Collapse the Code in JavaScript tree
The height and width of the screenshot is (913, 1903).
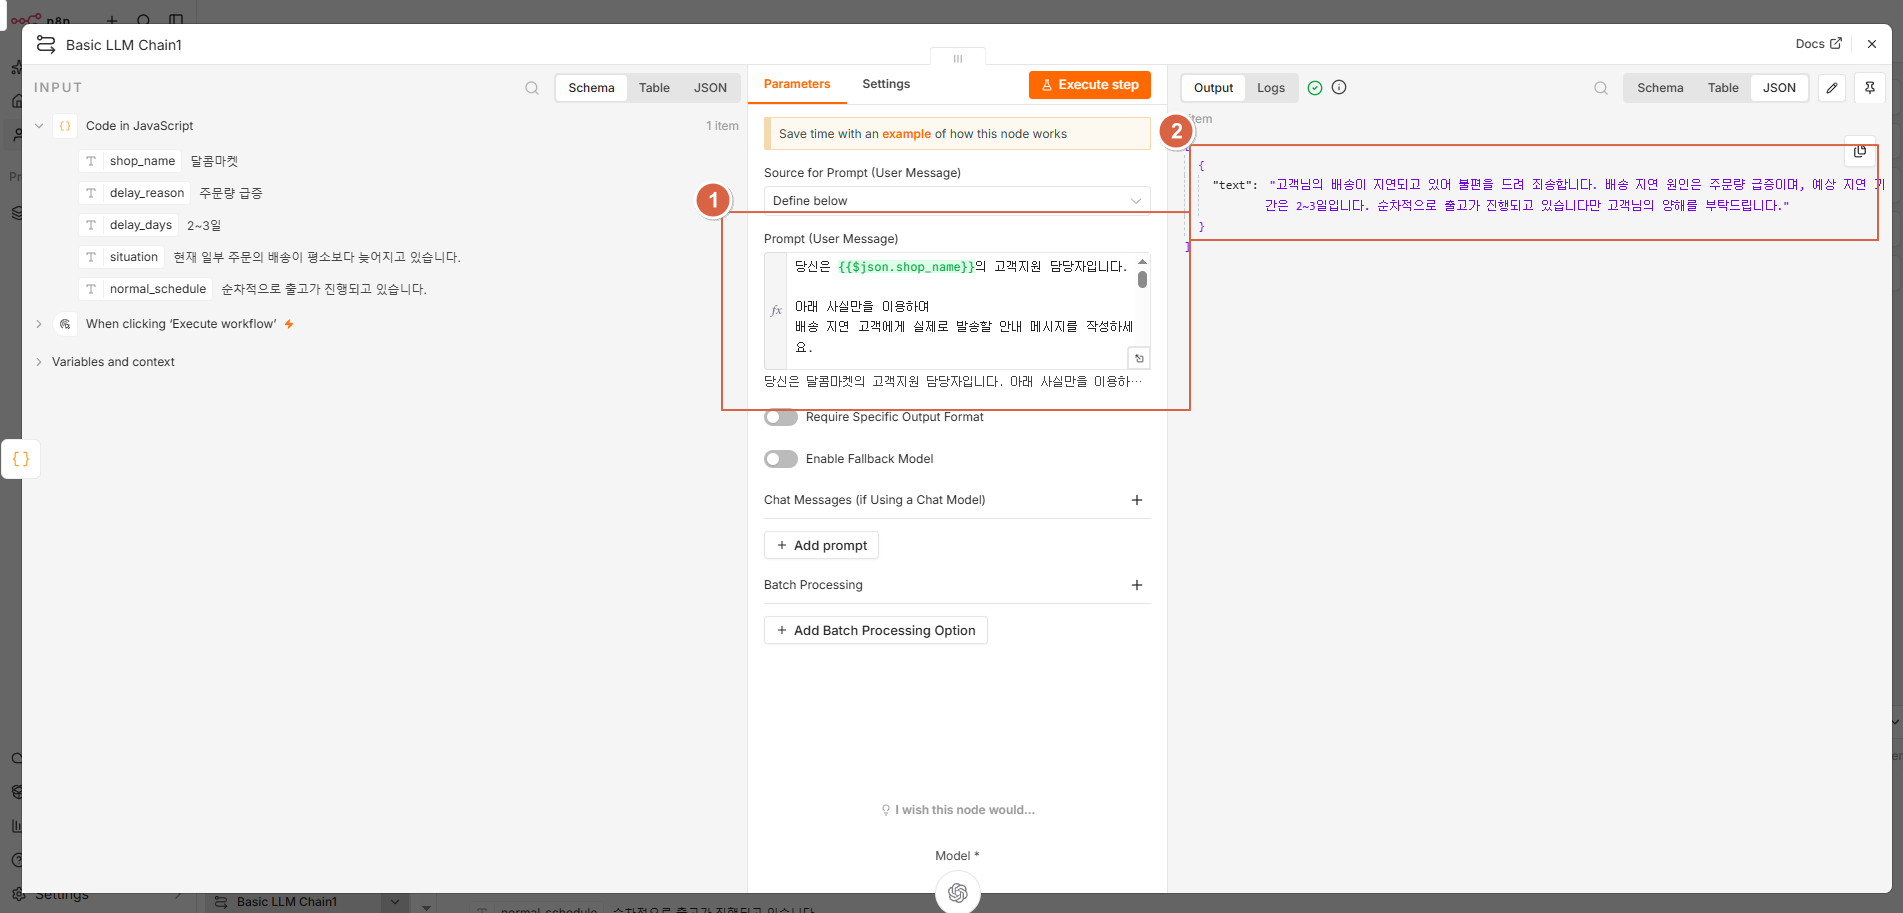click(39, 126)
